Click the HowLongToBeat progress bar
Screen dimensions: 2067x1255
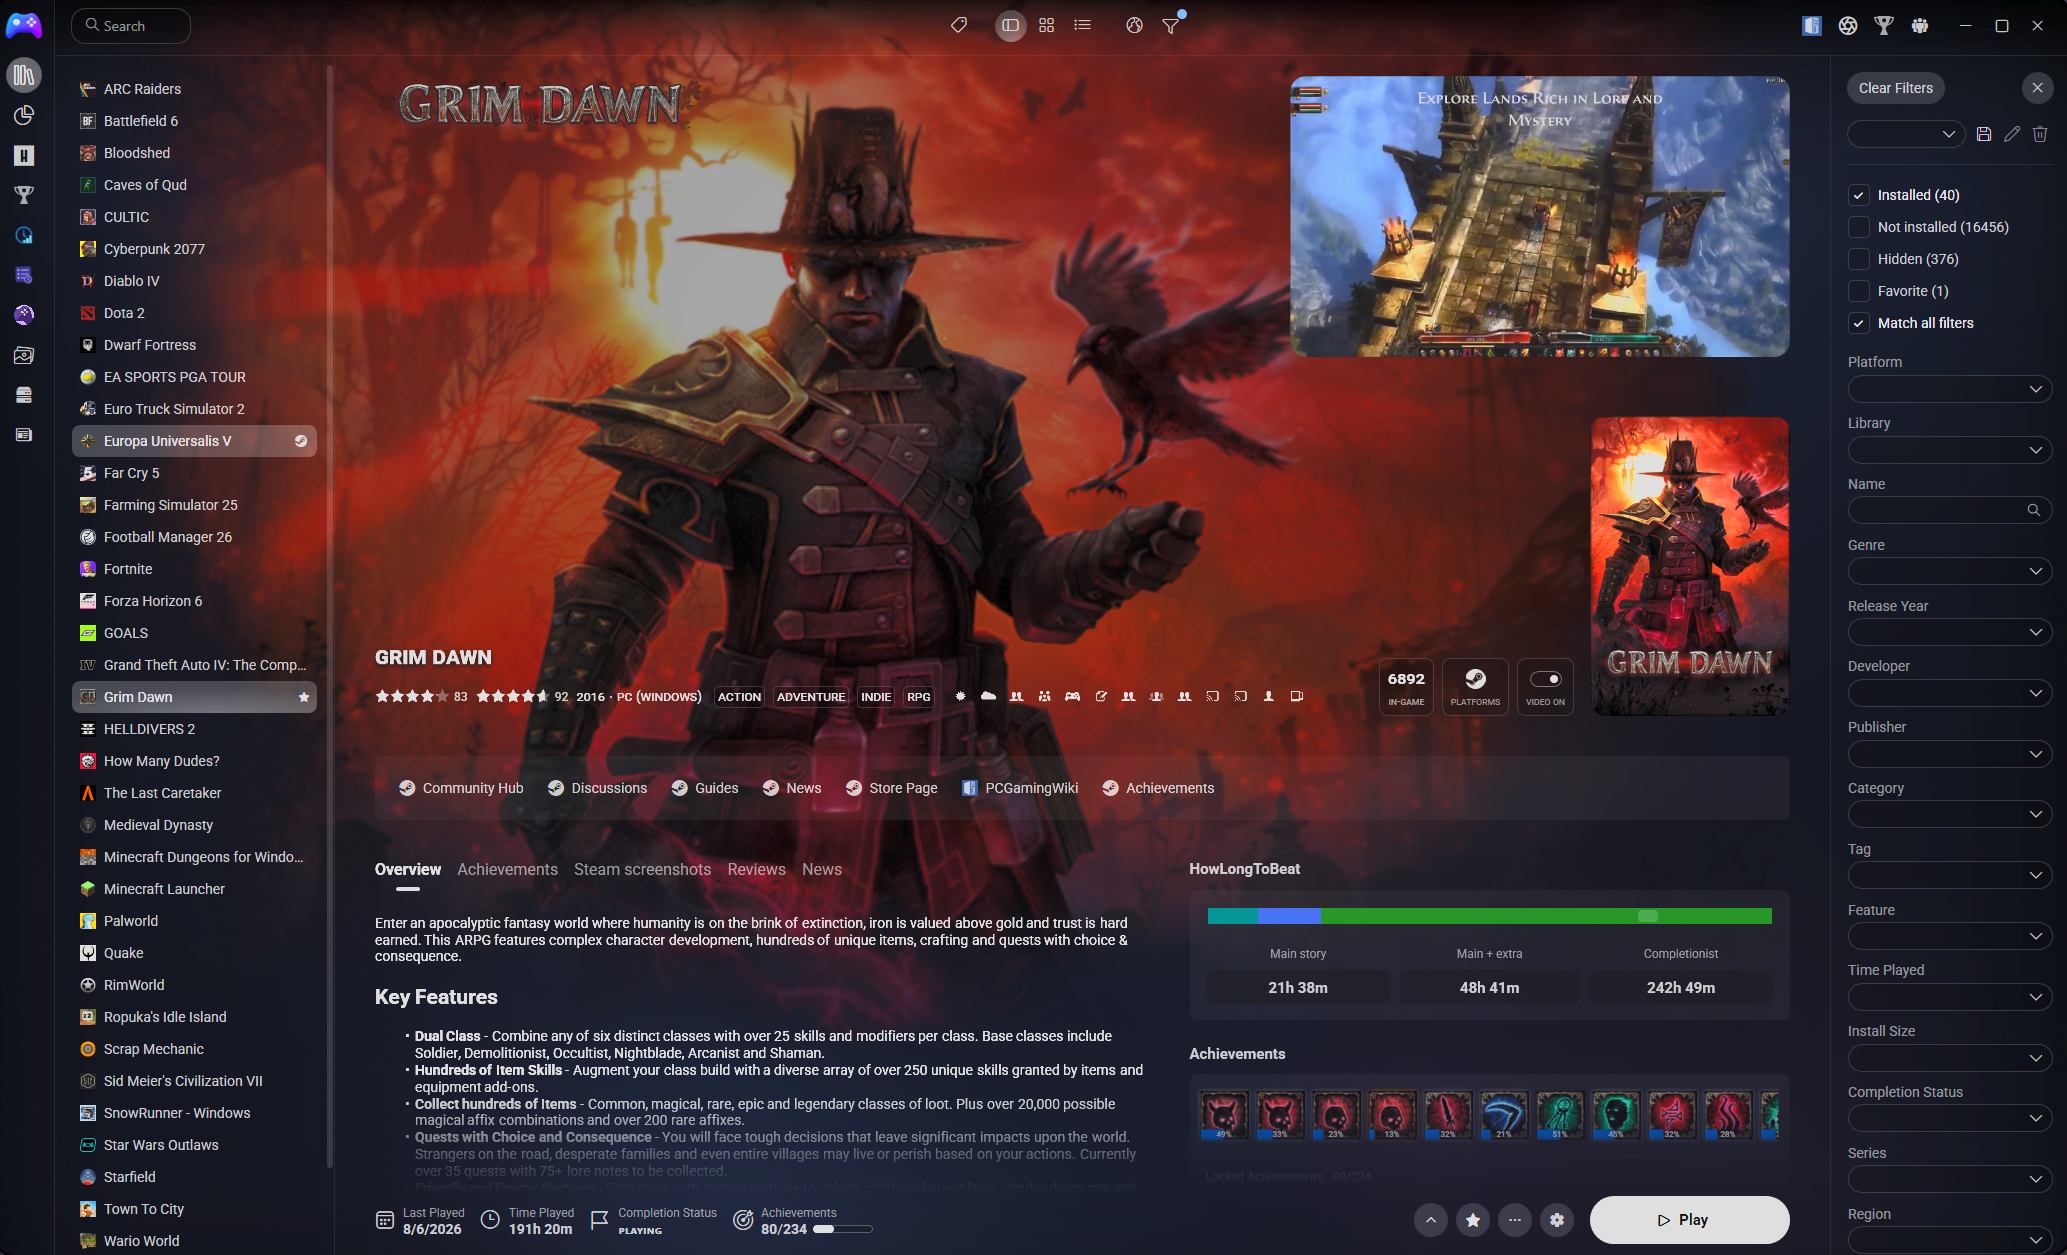tap(1490, 916)
